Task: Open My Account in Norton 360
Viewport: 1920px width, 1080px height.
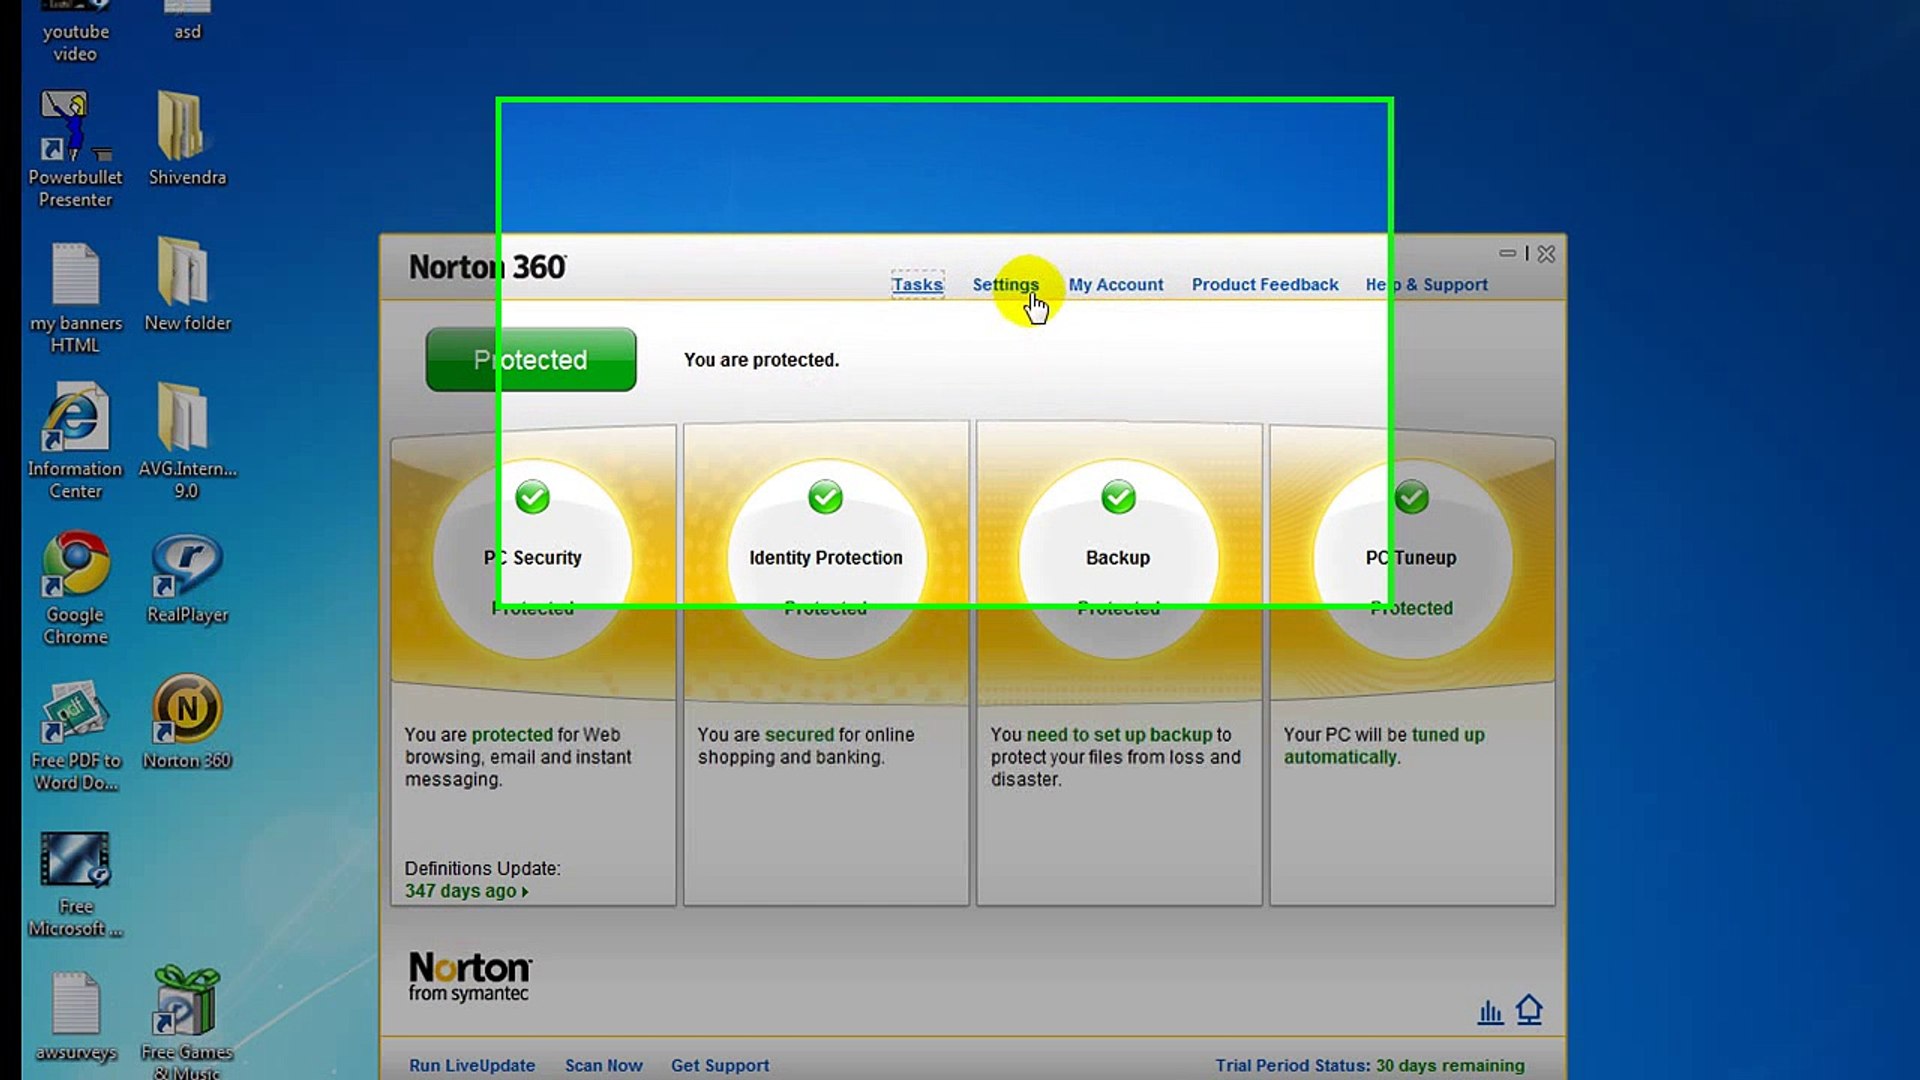Action: pyautogui.click(x=1116, y=285)
